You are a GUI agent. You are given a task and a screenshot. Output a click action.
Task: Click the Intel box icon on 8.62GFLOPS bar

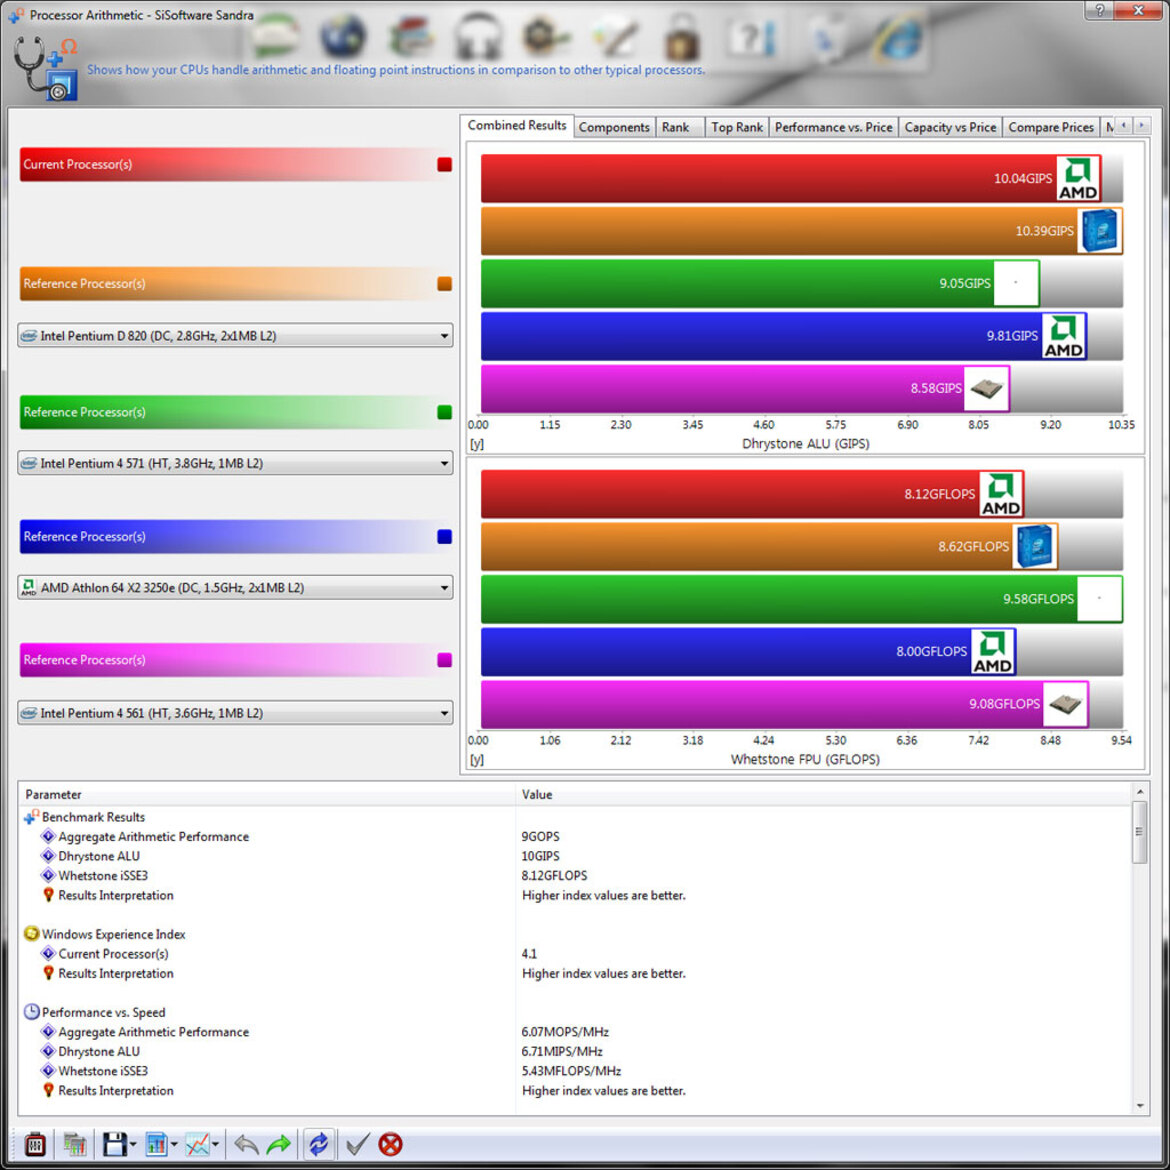click(1034, 546)
